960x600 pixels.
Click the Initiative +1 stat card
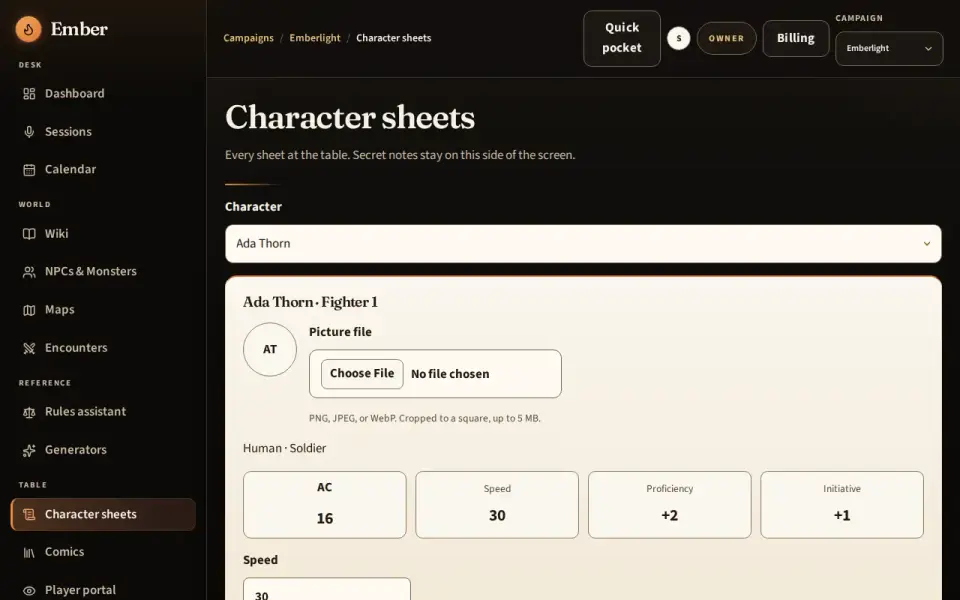842,505
